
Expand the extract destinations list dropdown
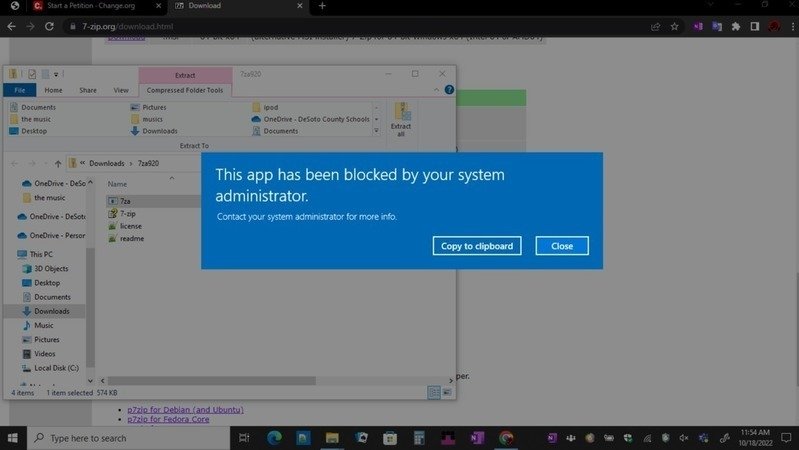coord(376,131)
